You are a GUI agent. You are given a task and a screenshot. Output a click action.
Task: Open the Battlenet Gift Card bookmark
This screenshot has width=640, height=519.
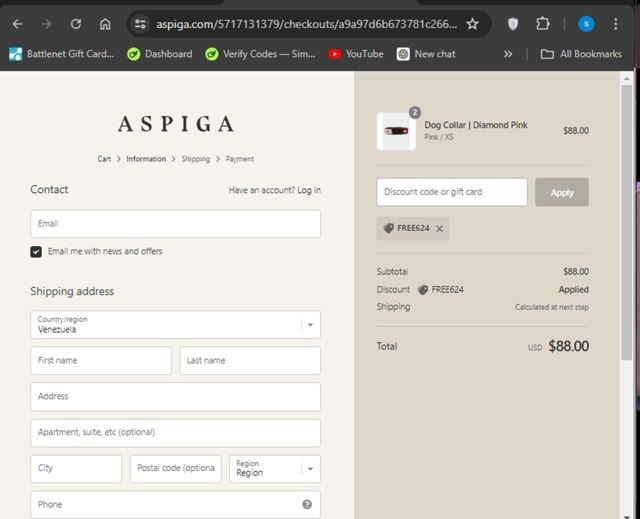pyautogui.click(x=62, y=54)
